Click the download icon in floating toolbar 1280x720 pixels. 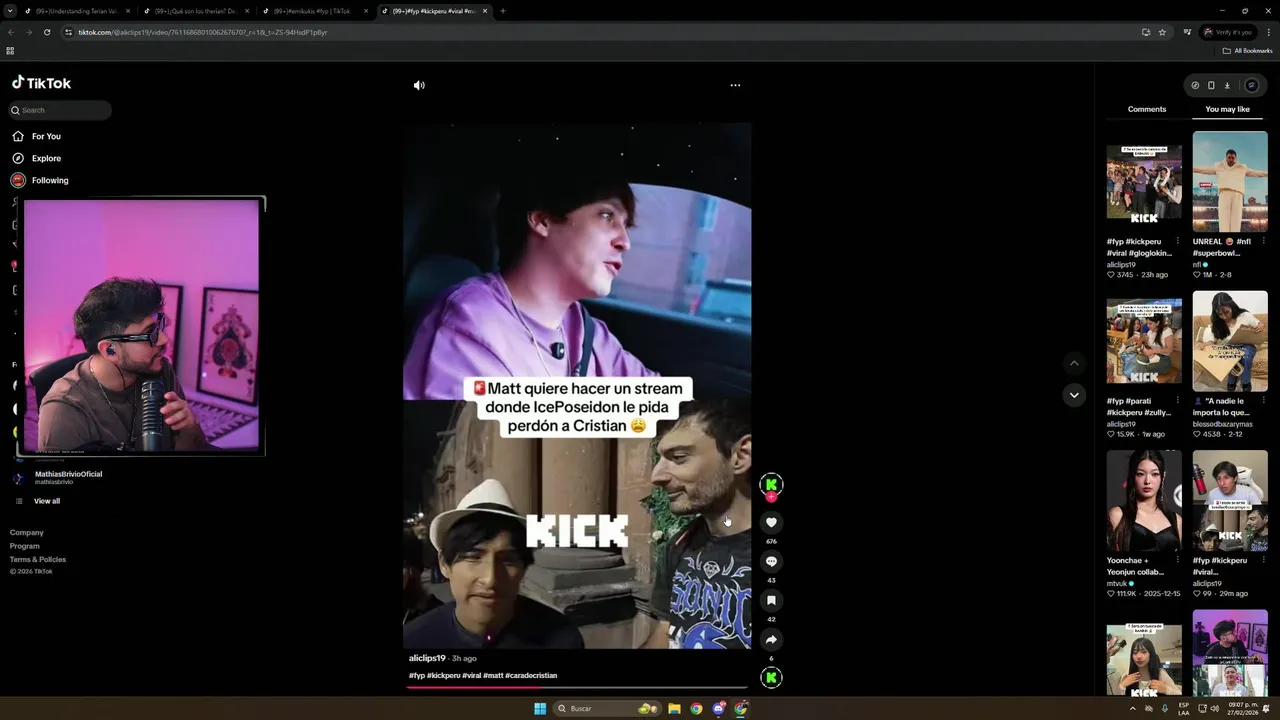[1227, 85]
